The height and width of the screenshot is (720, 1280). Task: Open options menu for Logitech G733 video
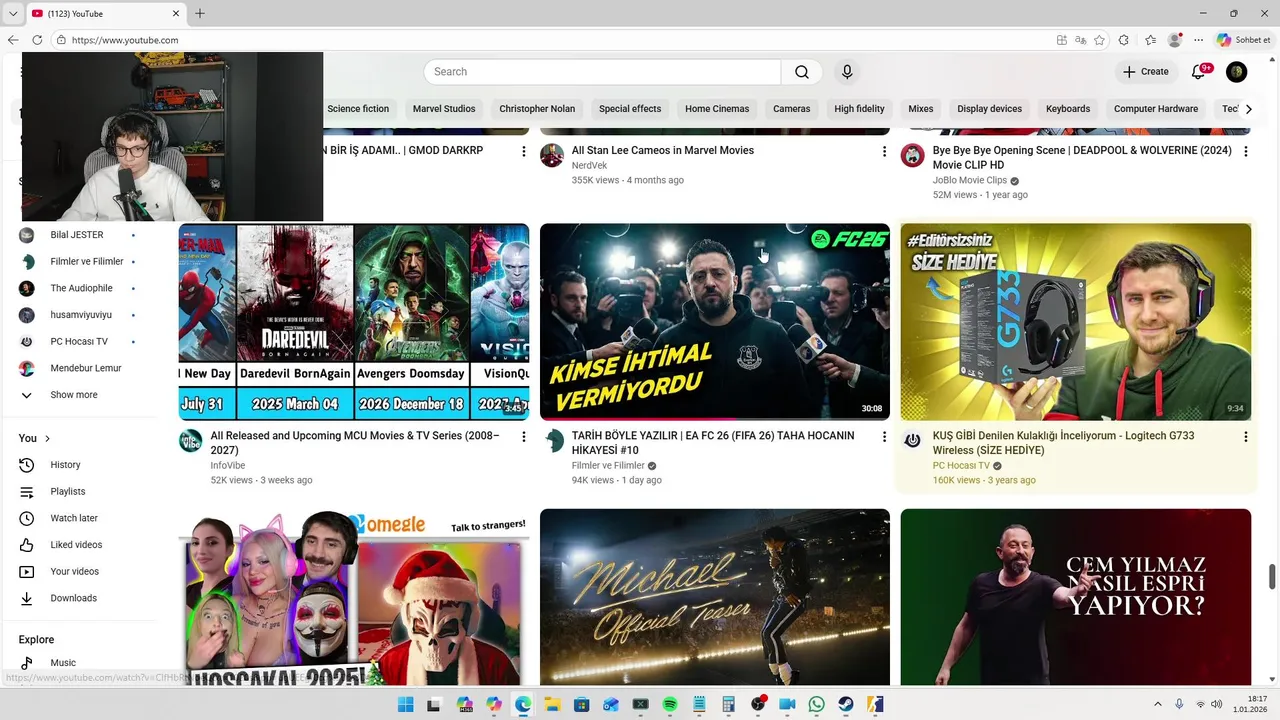1245,437
